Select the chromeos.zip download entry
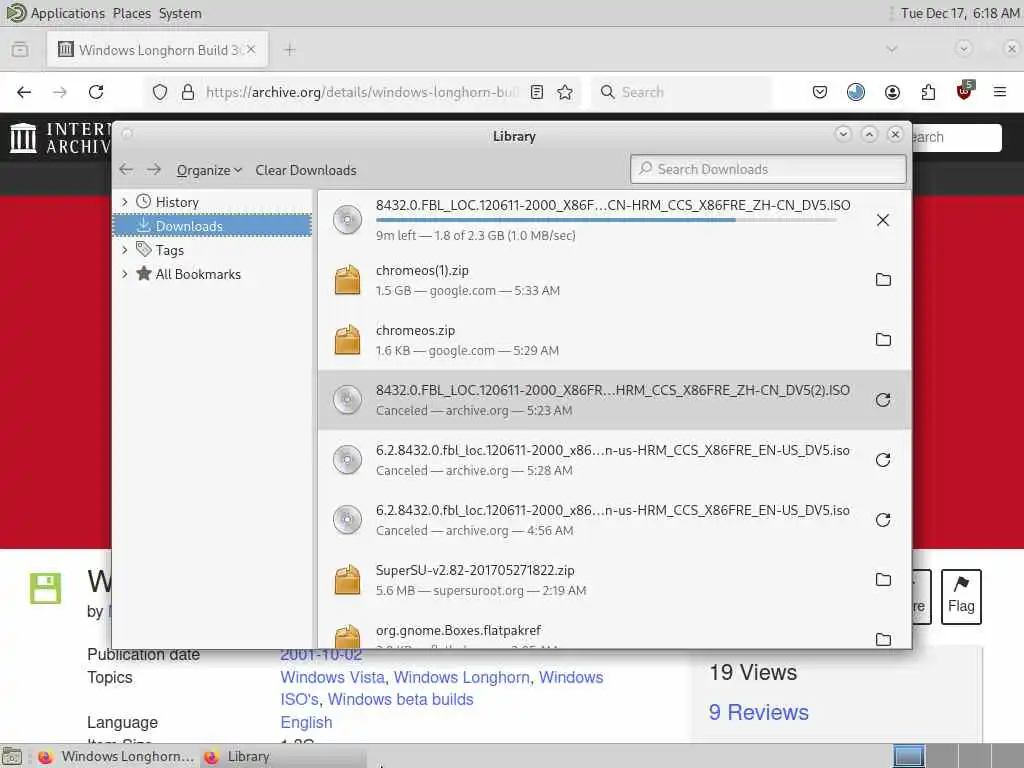The width and height of the screenshot is (1024, 768). (x=614, y=340)
